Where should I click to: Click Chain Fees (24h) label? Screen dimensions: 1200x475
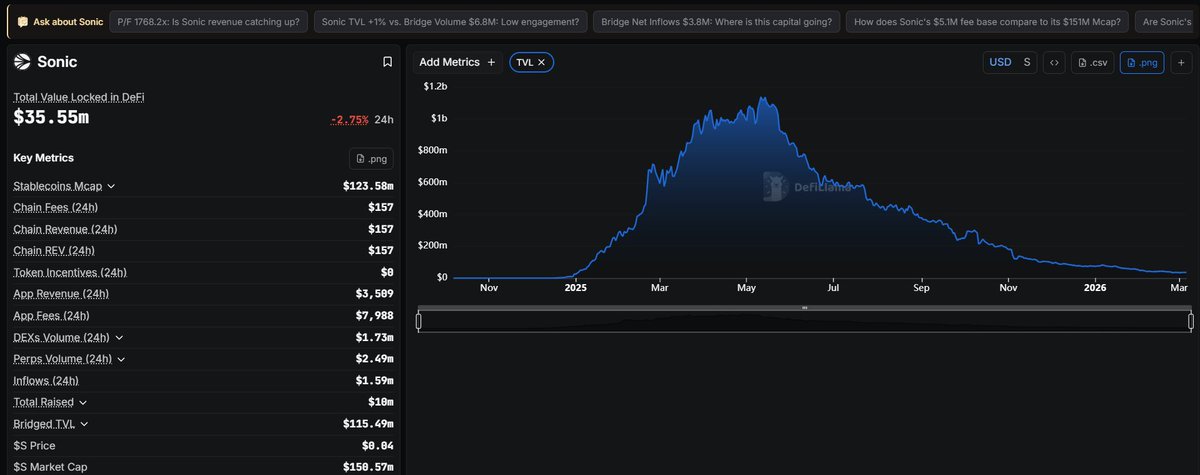tap(55, 207)
